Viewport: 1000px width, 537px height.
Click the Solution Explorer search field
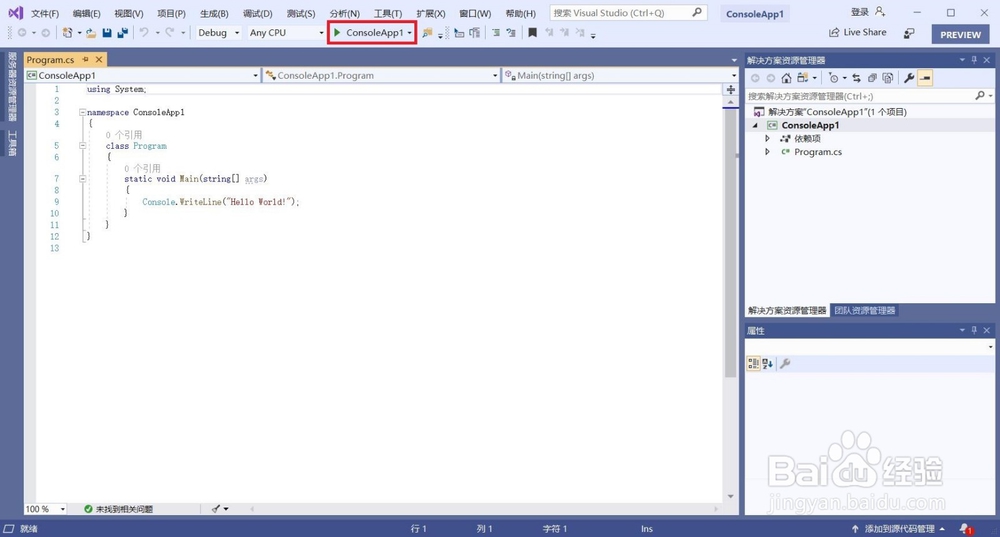tap(869, 96)
